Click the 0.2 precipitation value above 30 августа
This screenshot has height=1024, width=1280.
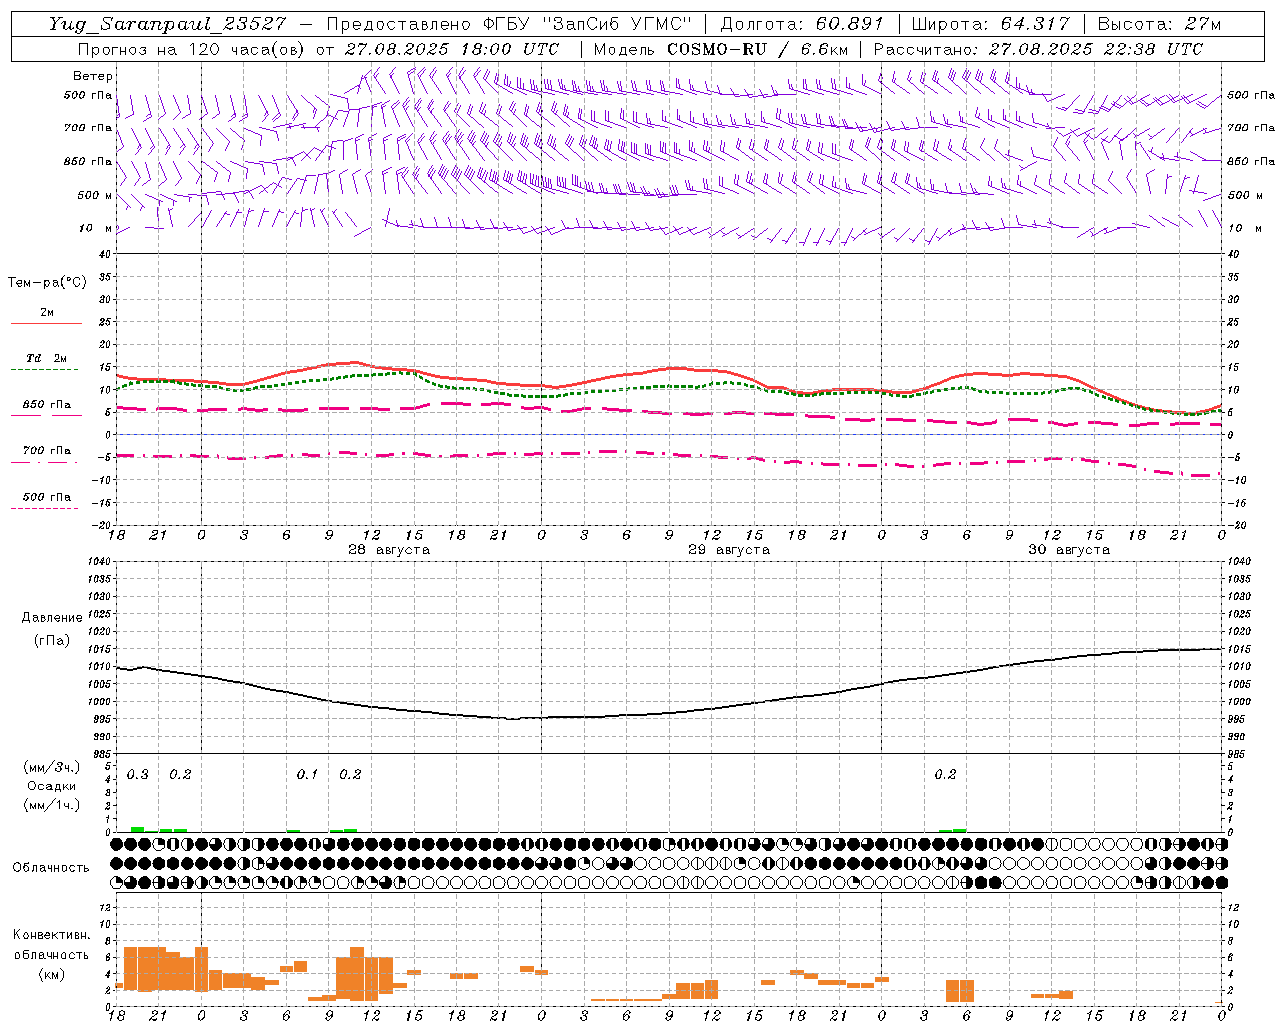pos(945,775)
